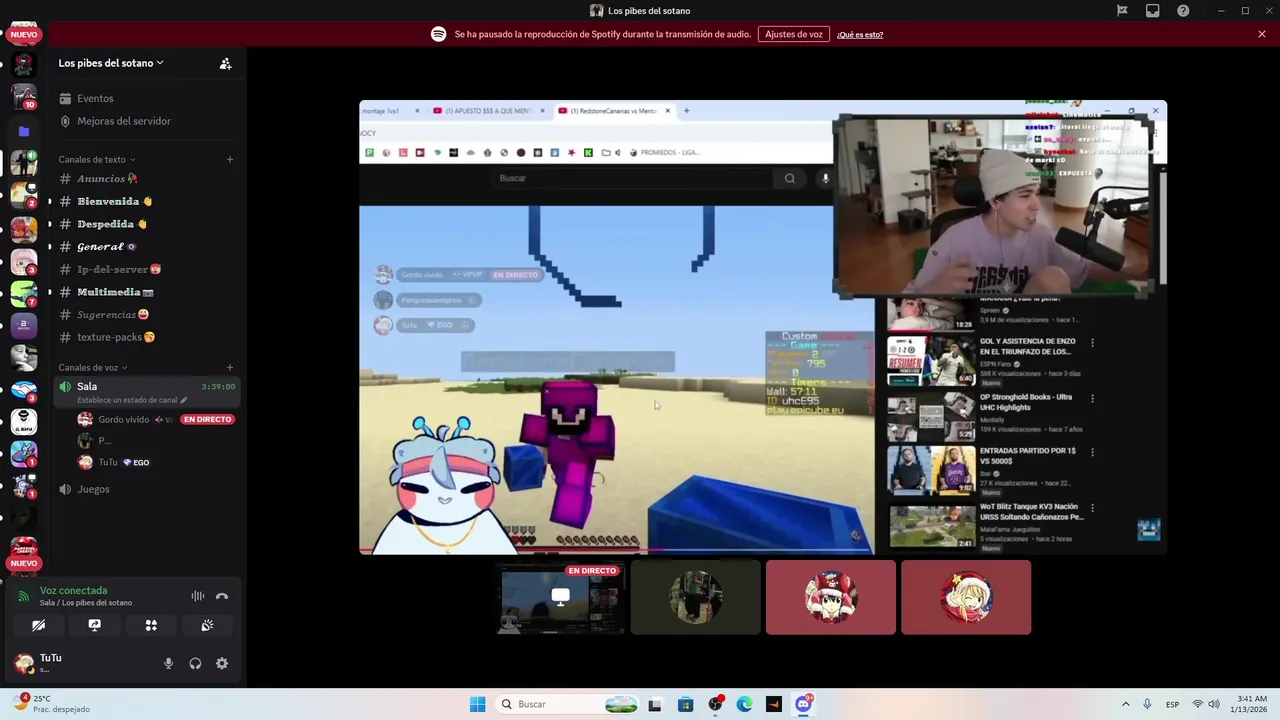Toggle noise suppression waveform icon
This screenshot has width=1280, height=720.
coord(198,596)
